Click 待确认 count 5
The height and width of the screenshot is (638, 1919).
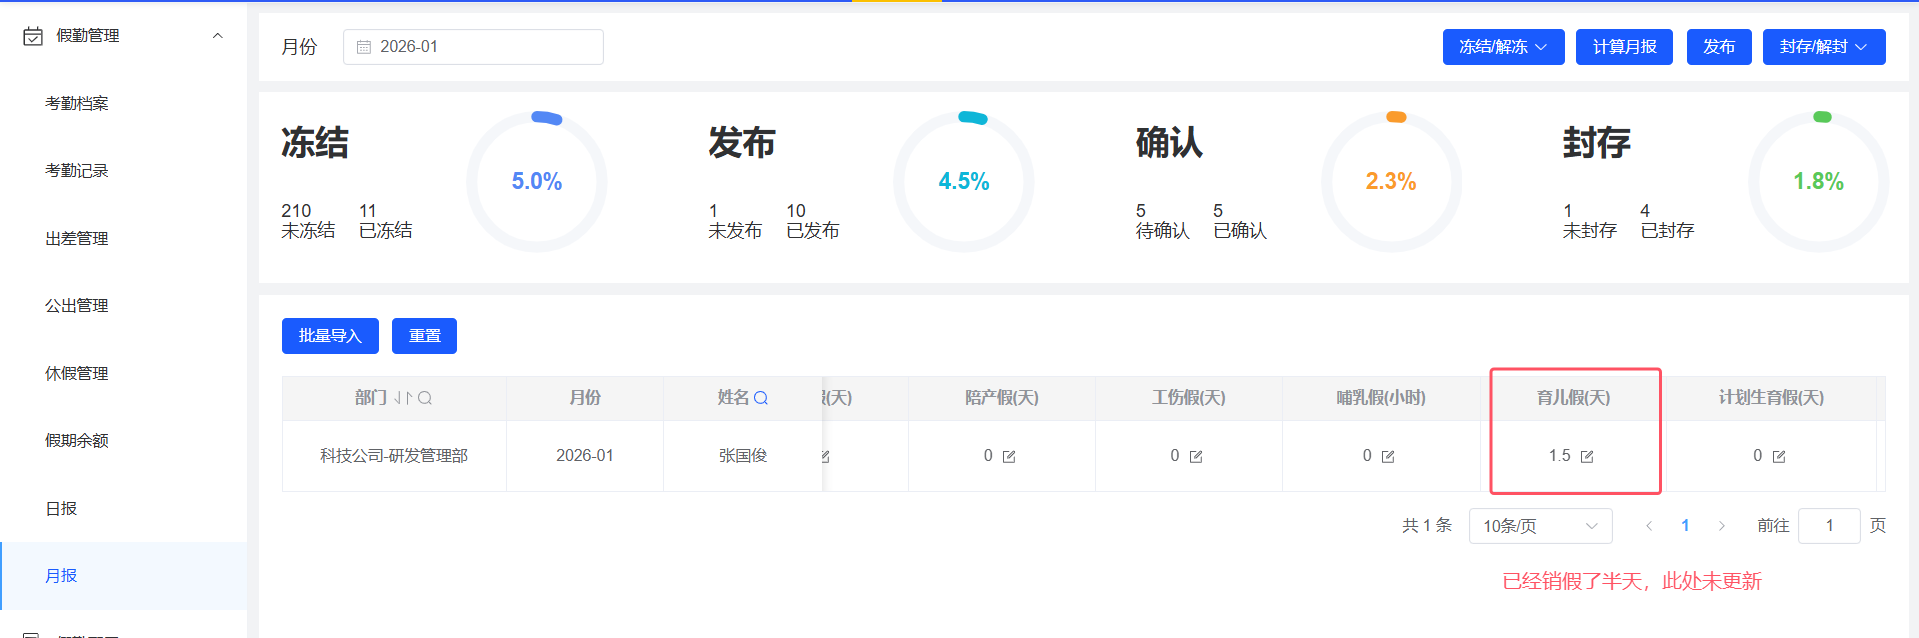(1141, 211)
